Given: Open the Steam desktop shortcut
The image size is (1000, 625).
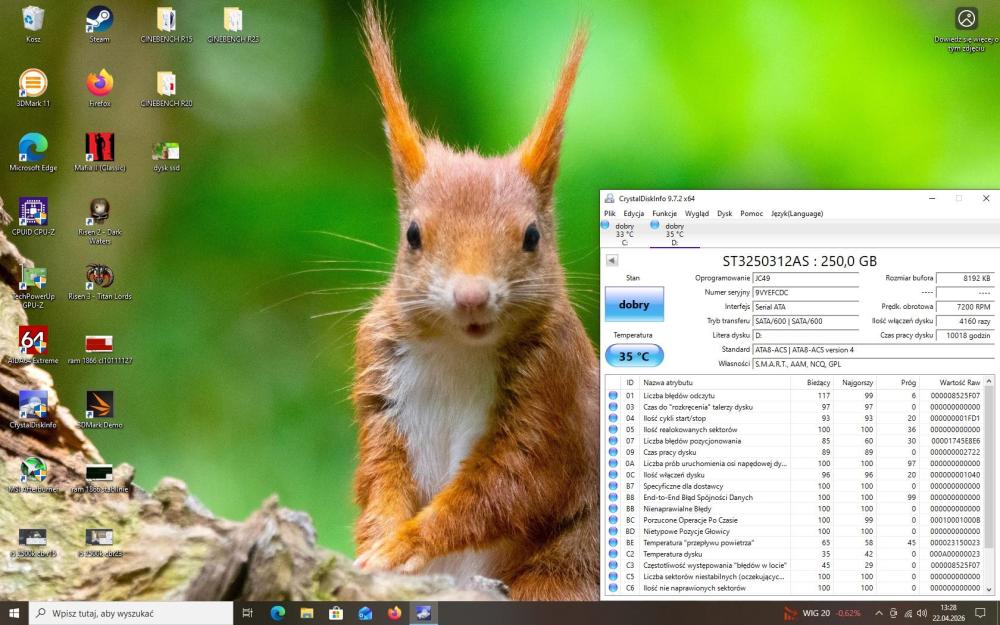Looking at the screenshot, I should [99, 24].
